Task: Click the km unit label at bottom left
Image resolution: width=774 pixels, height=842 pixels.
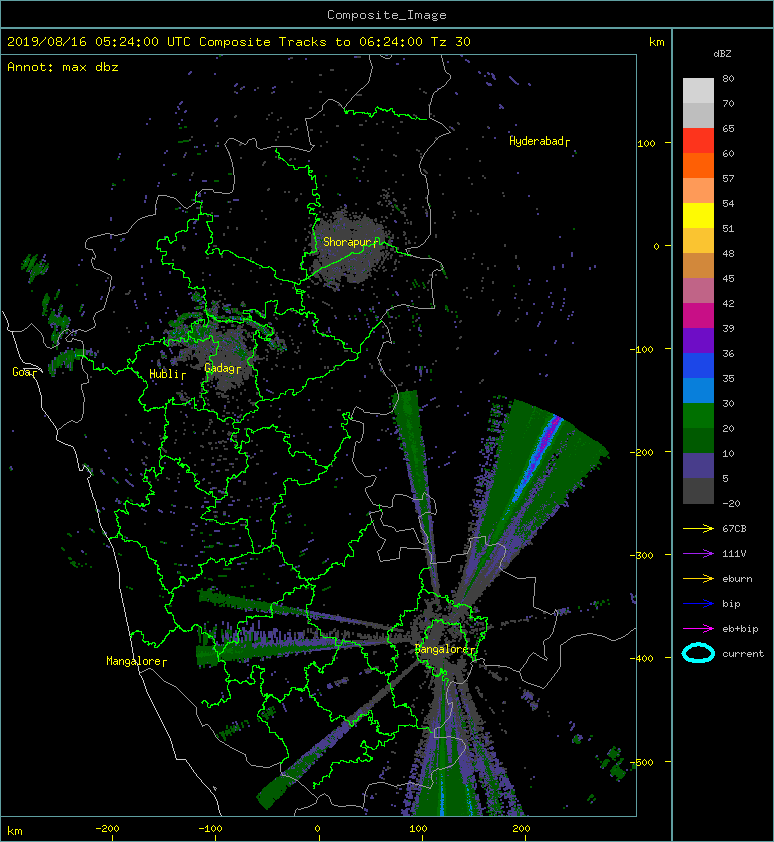Action: (15, 831)
